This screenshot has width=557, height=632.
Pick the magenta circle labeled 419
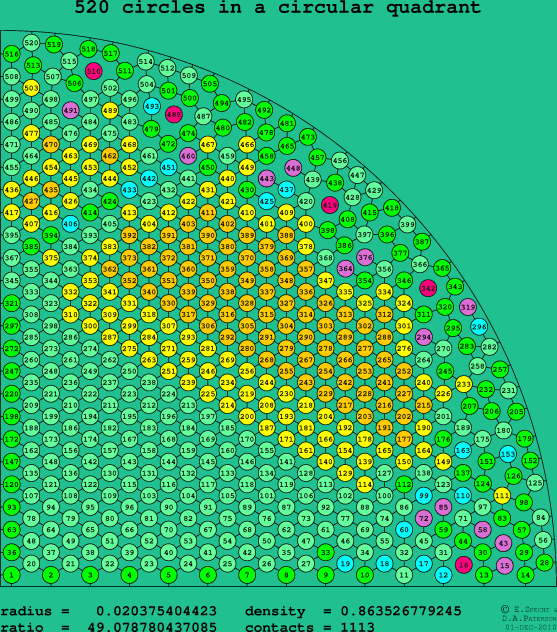click(330, 205)
